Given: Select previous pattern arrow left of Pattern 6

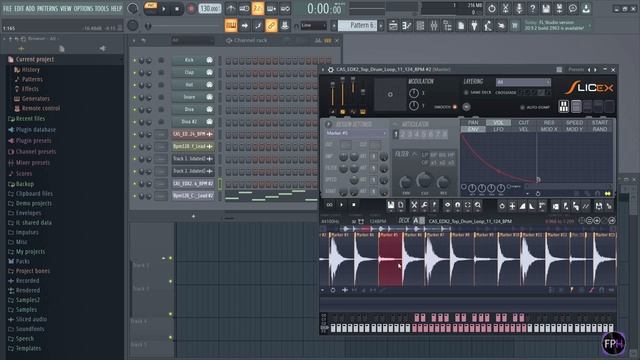Looking at the screenshot, I should (334, 26).
